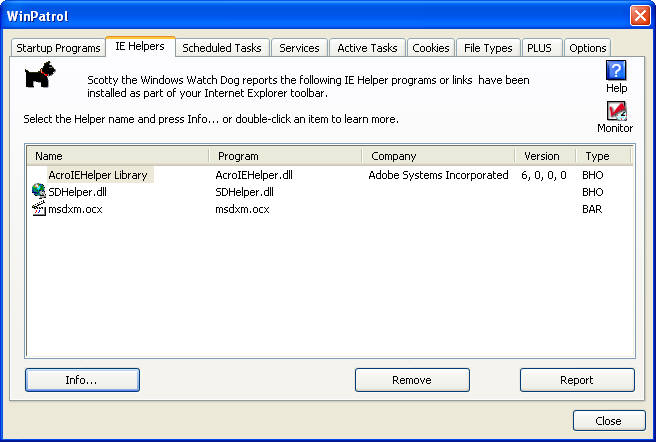The width and height of the screenshot is (656, 442).
Task: Go to the Active Tasks tab
Action: tap(367, 48)
